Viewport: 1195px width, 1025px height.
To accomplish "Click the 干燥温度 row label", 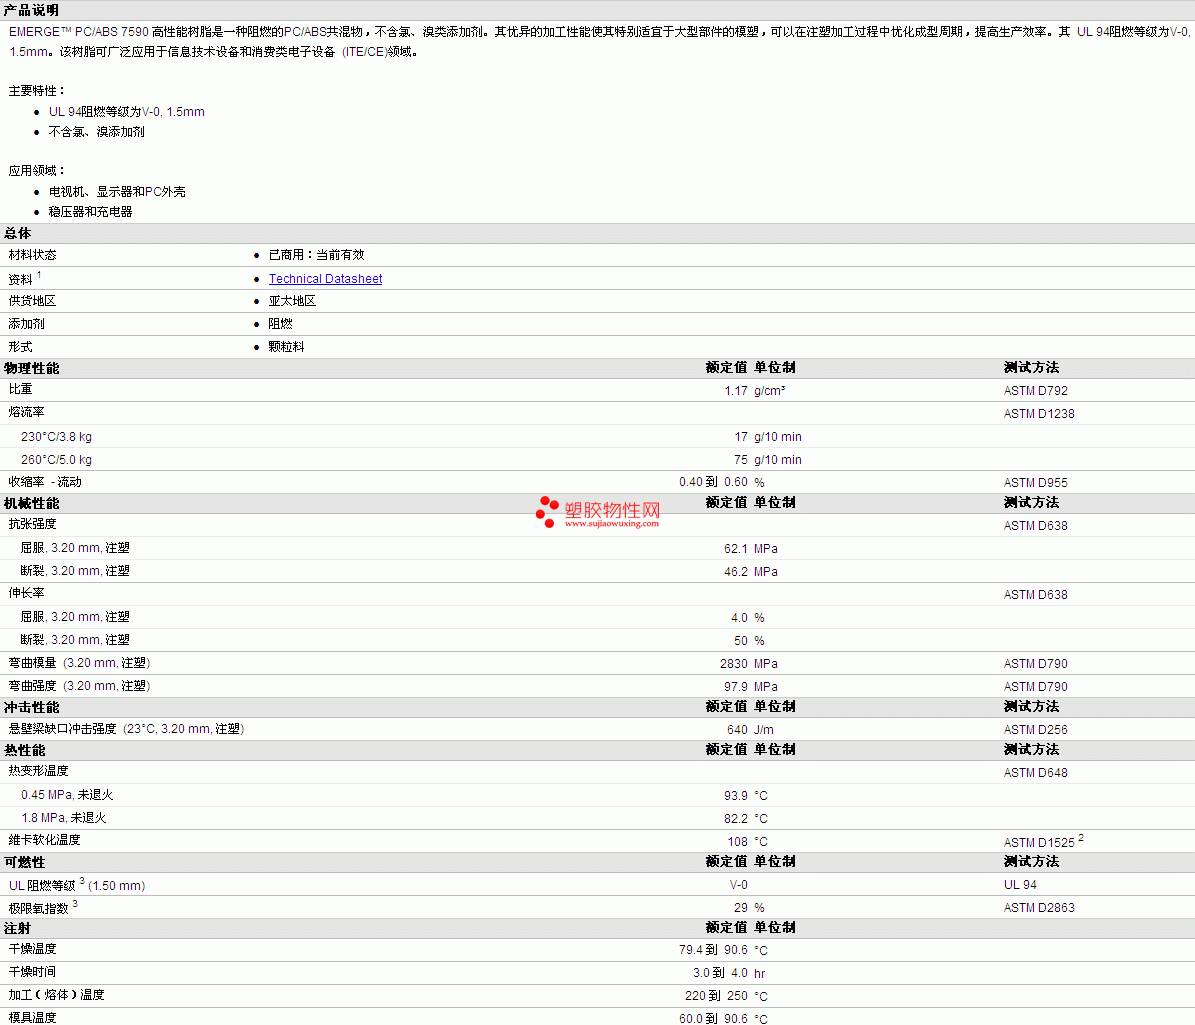I will (x=33, y=949).
